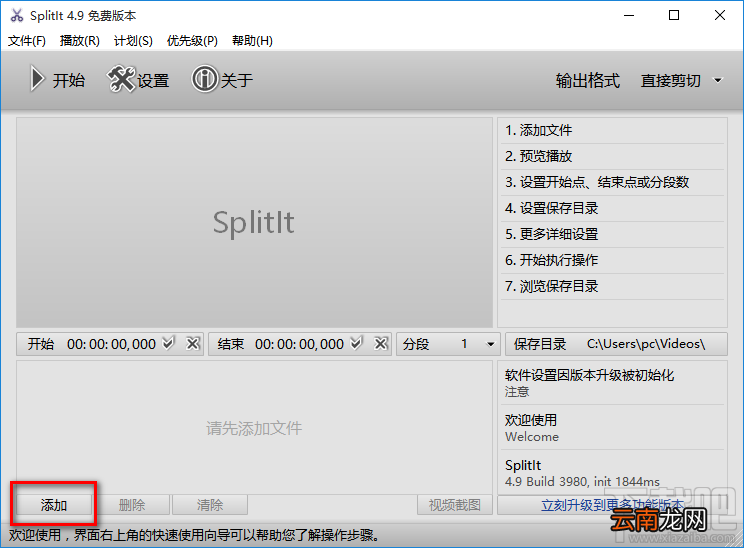Click the start time field 00:00:00,000 beside 开始
Screen dimensions: 744x548
pyautogui.click(x=111, y=344)
